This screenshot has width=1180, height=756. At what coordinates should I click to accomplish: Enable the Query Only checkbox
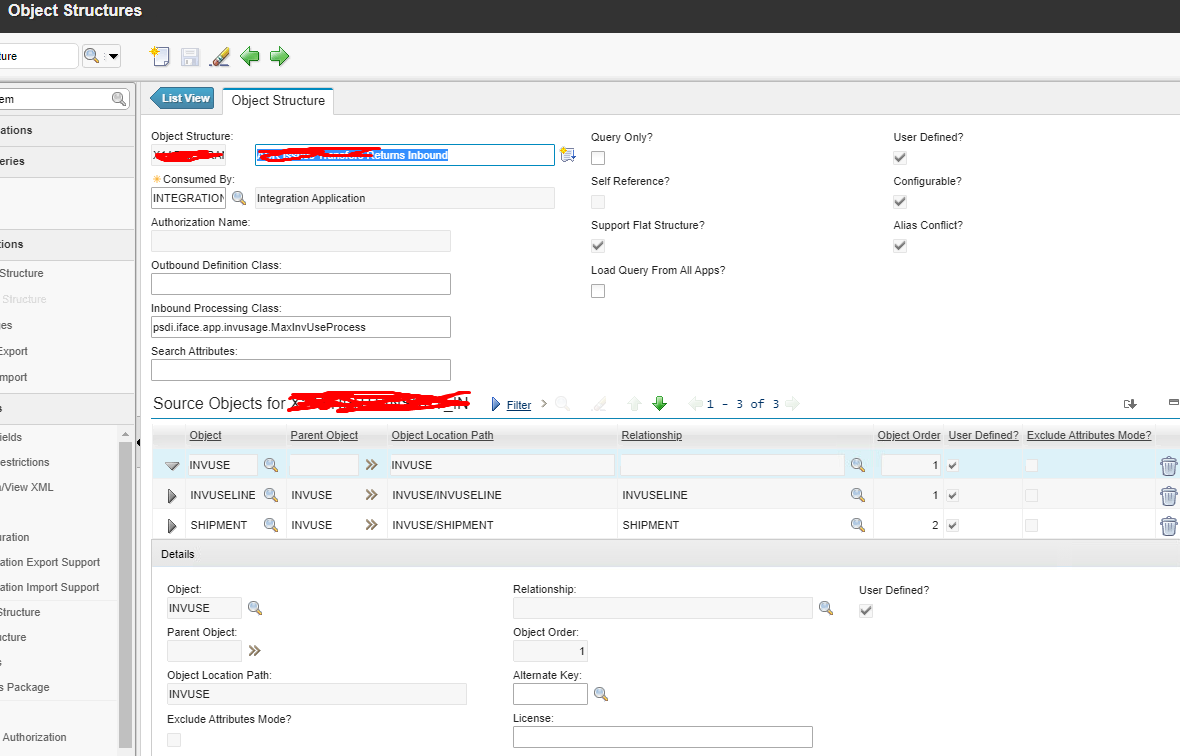[x=597, y=158]
